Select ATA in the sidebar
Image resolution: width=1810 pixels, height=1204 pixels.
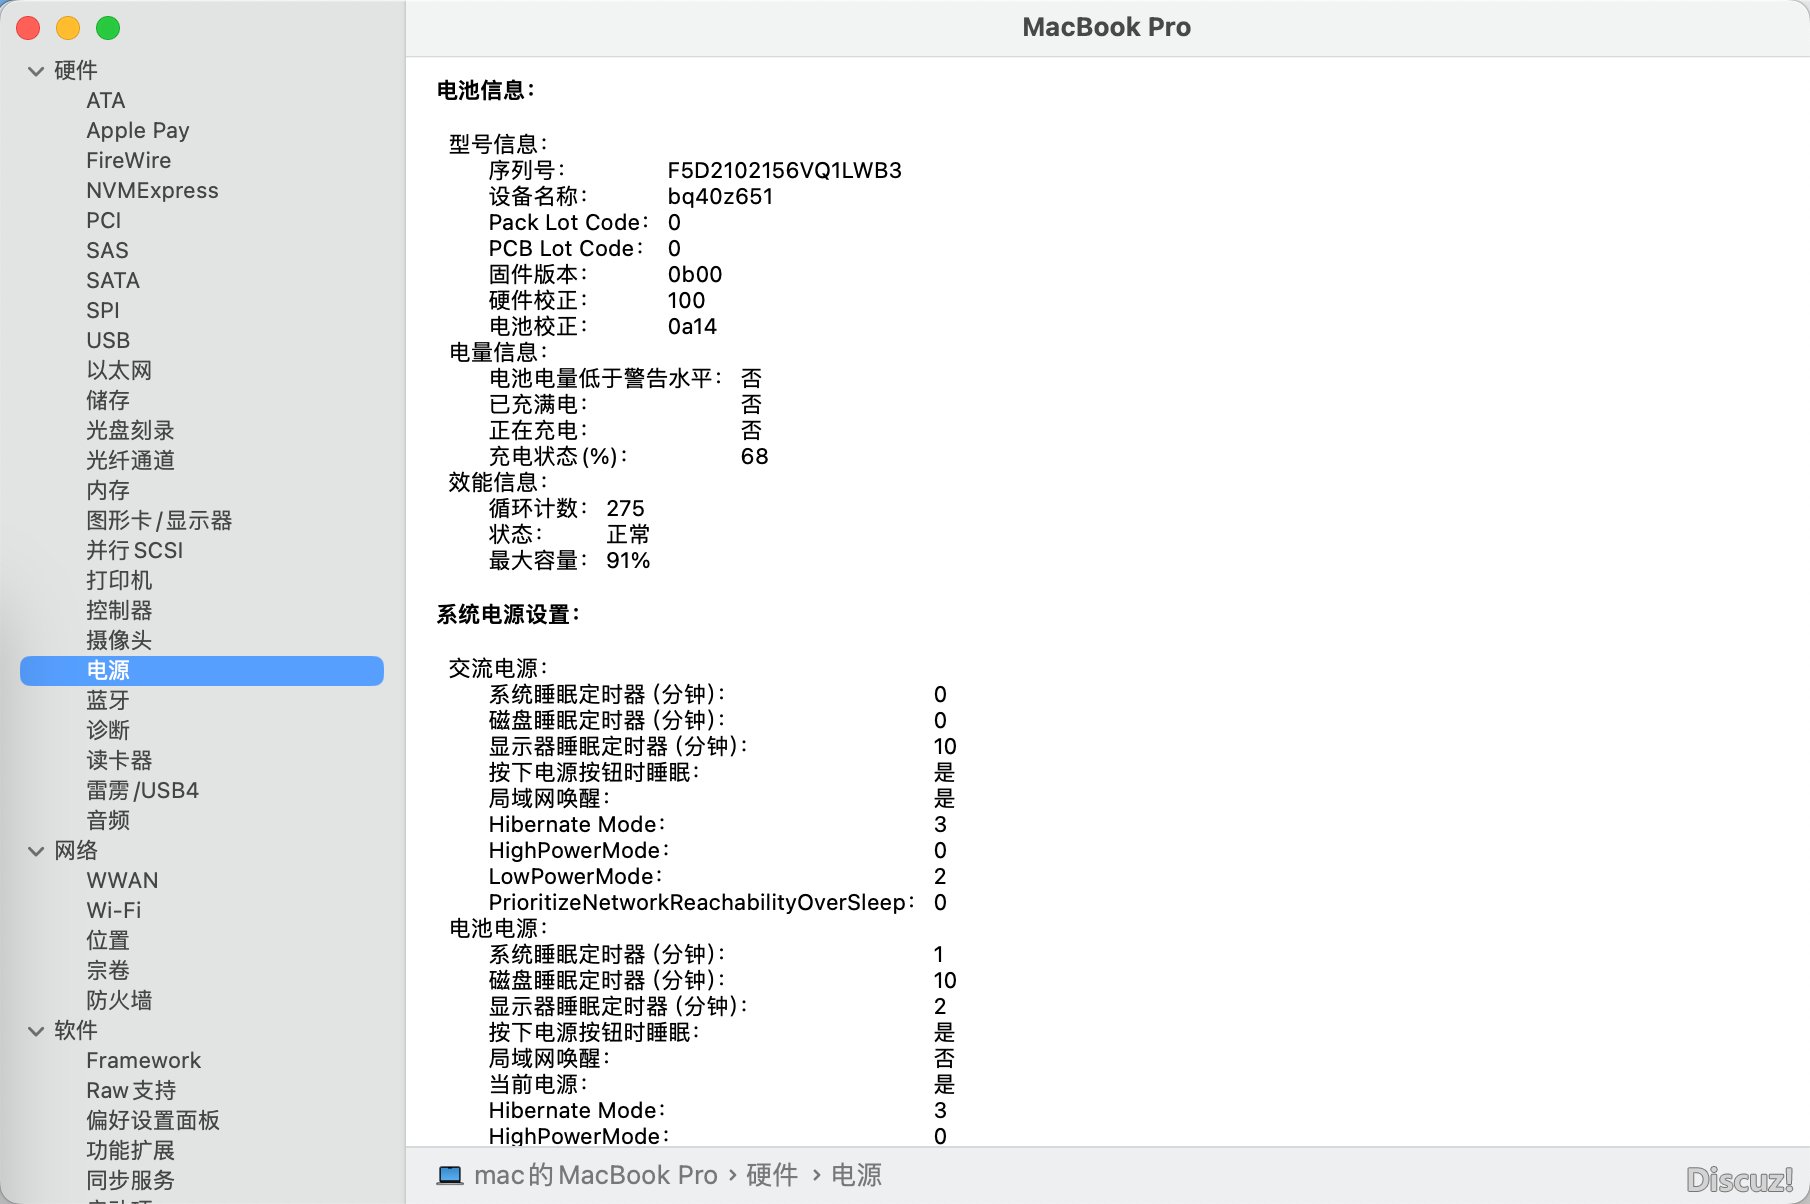[x=106, y=101]
